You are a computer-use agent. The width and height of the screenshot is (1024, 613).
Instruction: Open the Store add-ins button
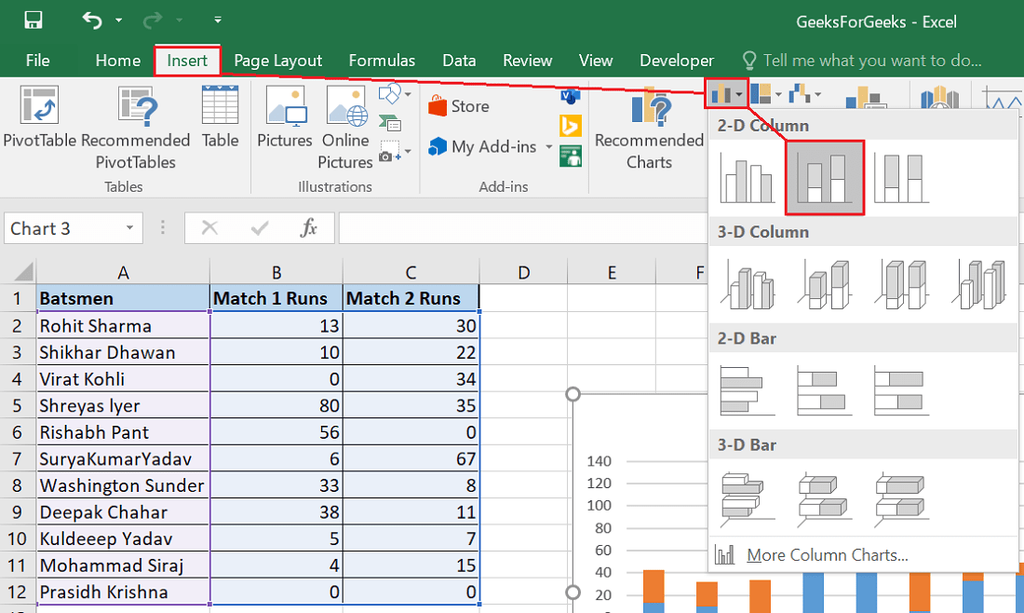[458, 106]
